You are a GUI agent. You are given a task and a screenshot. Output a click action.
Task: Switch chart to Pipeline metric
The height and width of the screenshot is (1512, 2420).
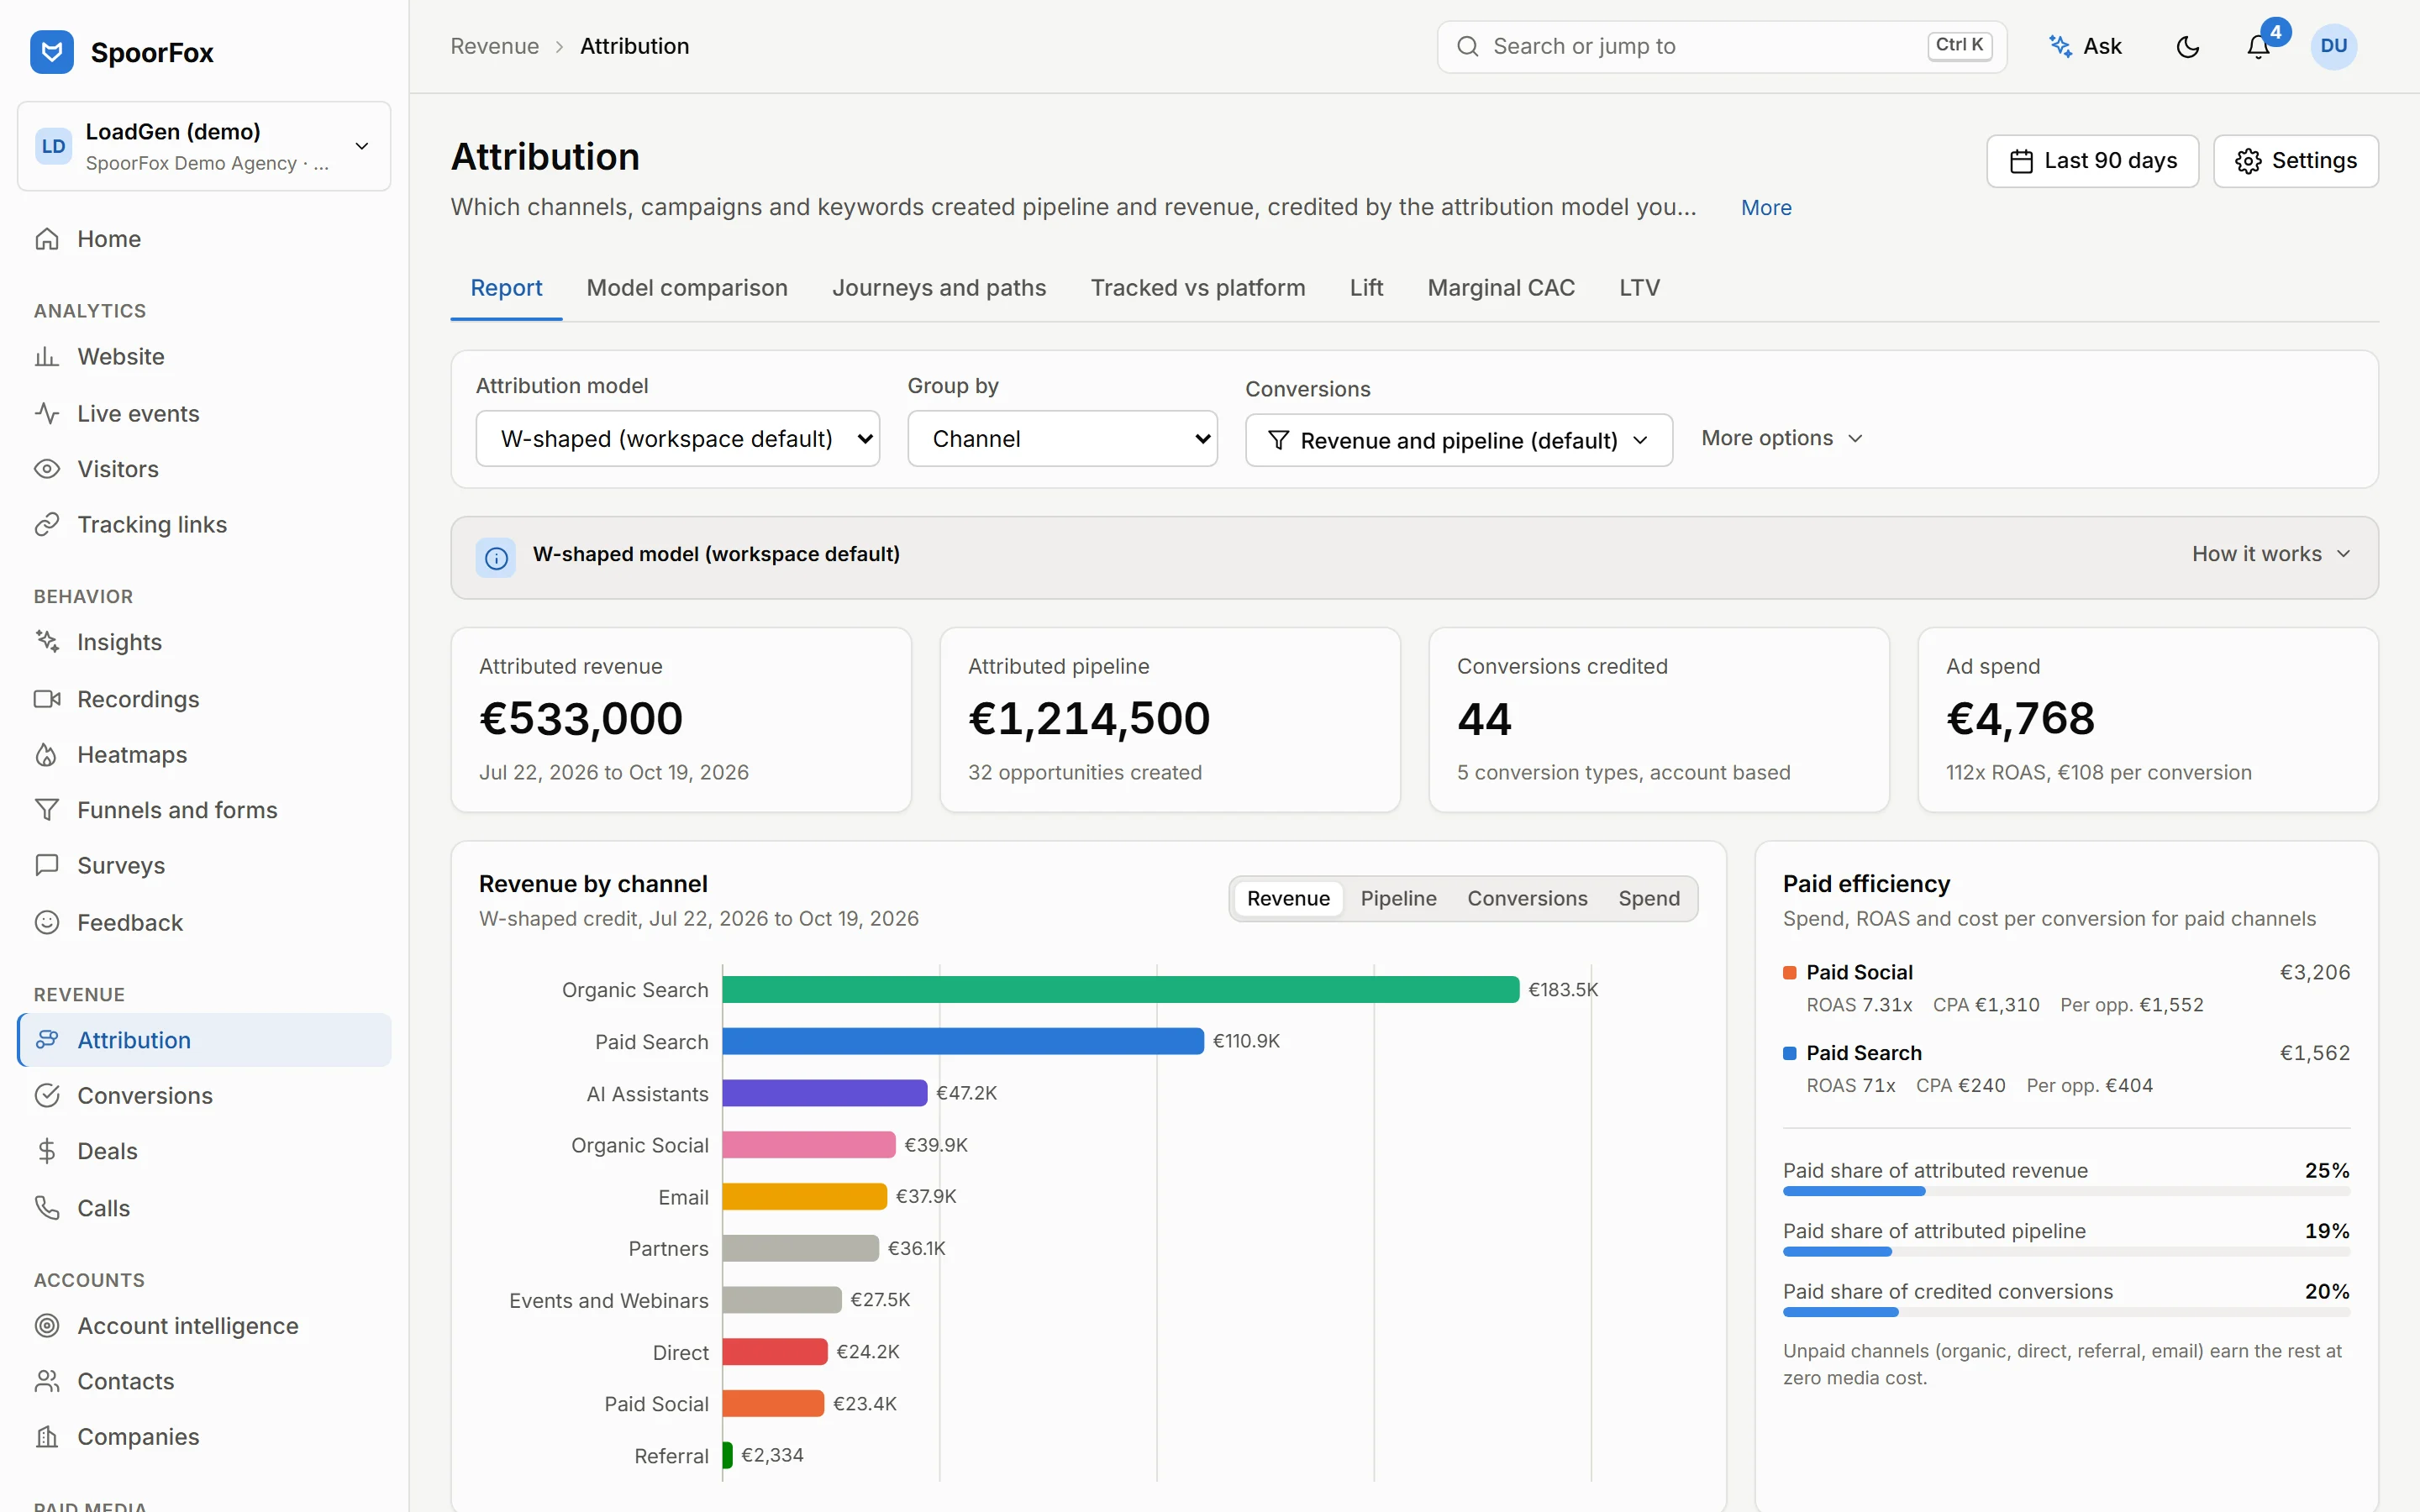[1398, 899]
